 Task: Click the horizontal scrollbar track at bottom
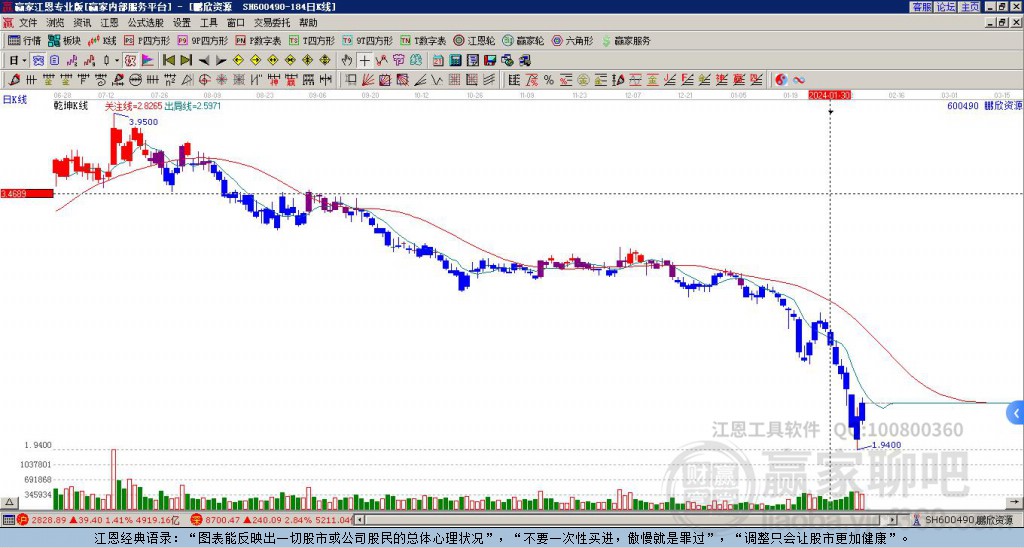click(x=627, y=520)
